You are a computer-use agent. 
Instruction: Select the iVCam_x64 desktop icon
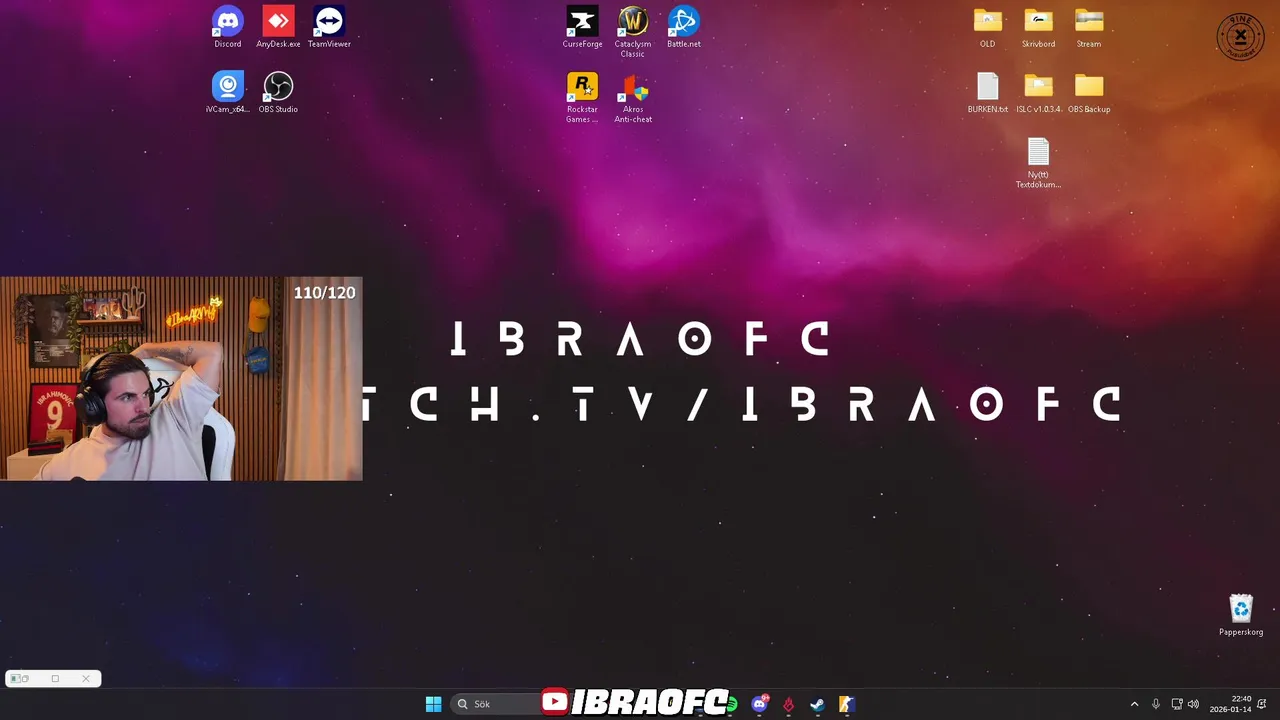tap(227, 92)
